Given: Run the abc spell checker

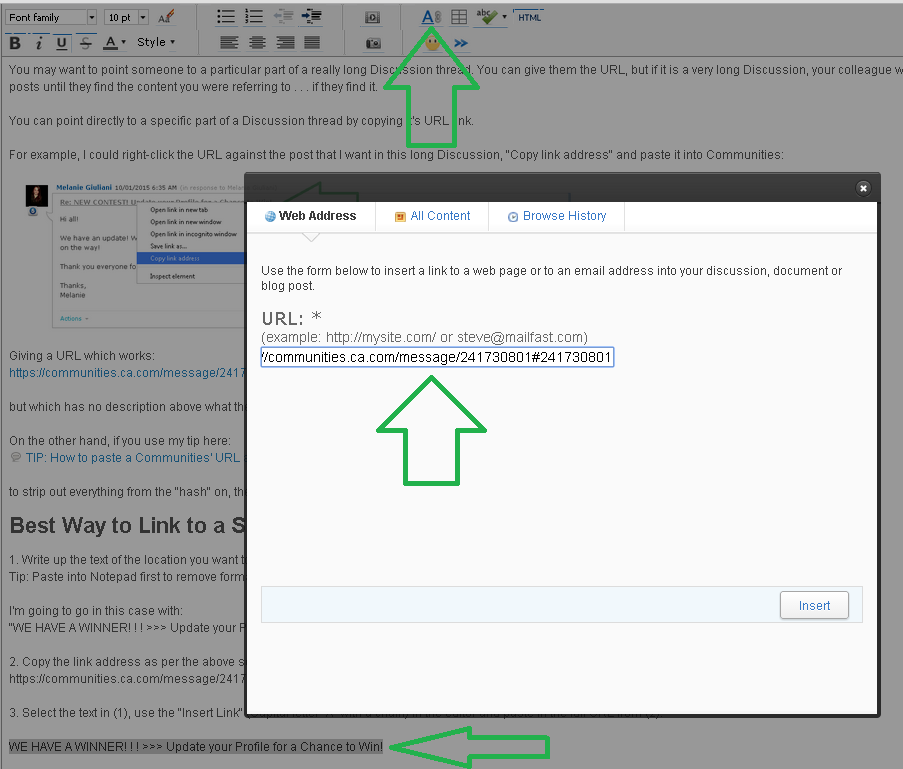Looking at the screenshot, I should (x=487, y=17).
